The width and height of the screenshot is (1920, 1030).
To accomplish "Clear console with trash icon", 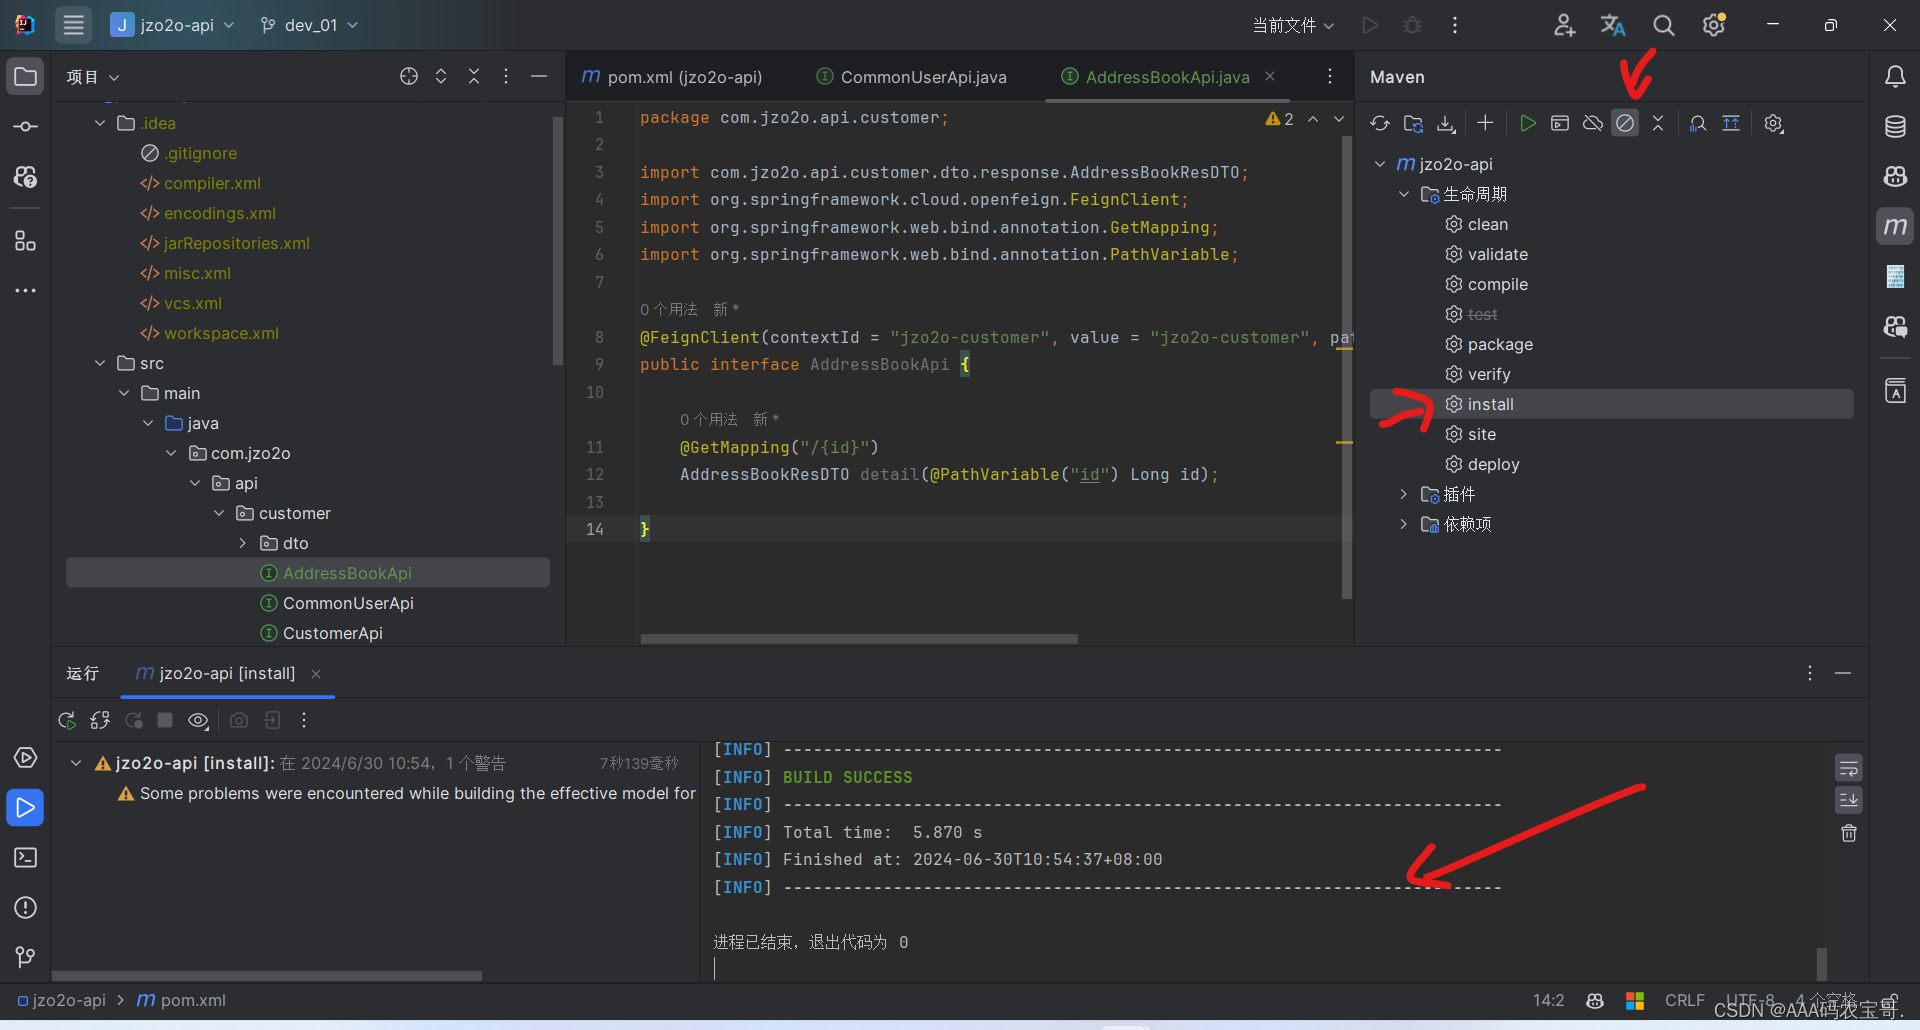I will click(x=1849, y=833).
